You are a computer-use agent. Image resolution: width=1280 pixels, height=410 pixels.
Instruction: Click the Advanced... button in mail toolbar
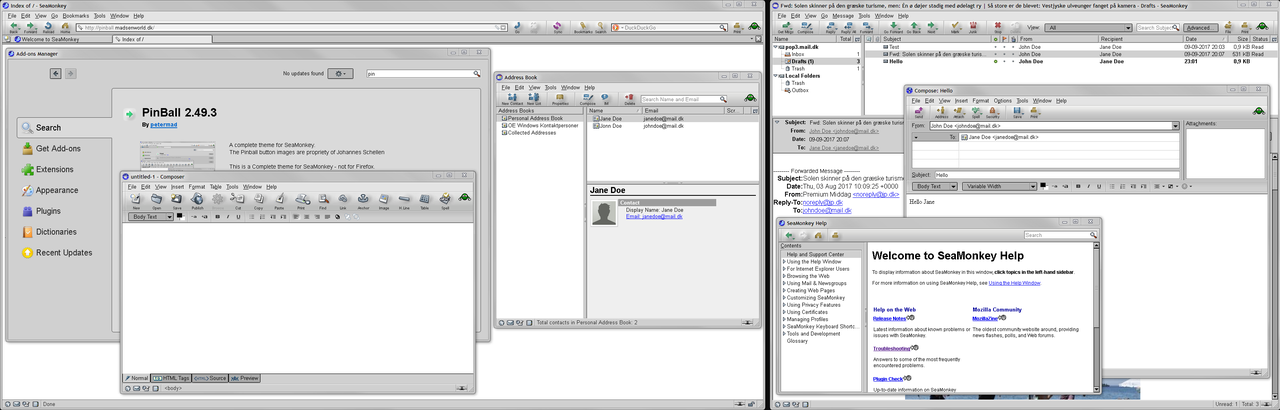[x=1201, y=28]
